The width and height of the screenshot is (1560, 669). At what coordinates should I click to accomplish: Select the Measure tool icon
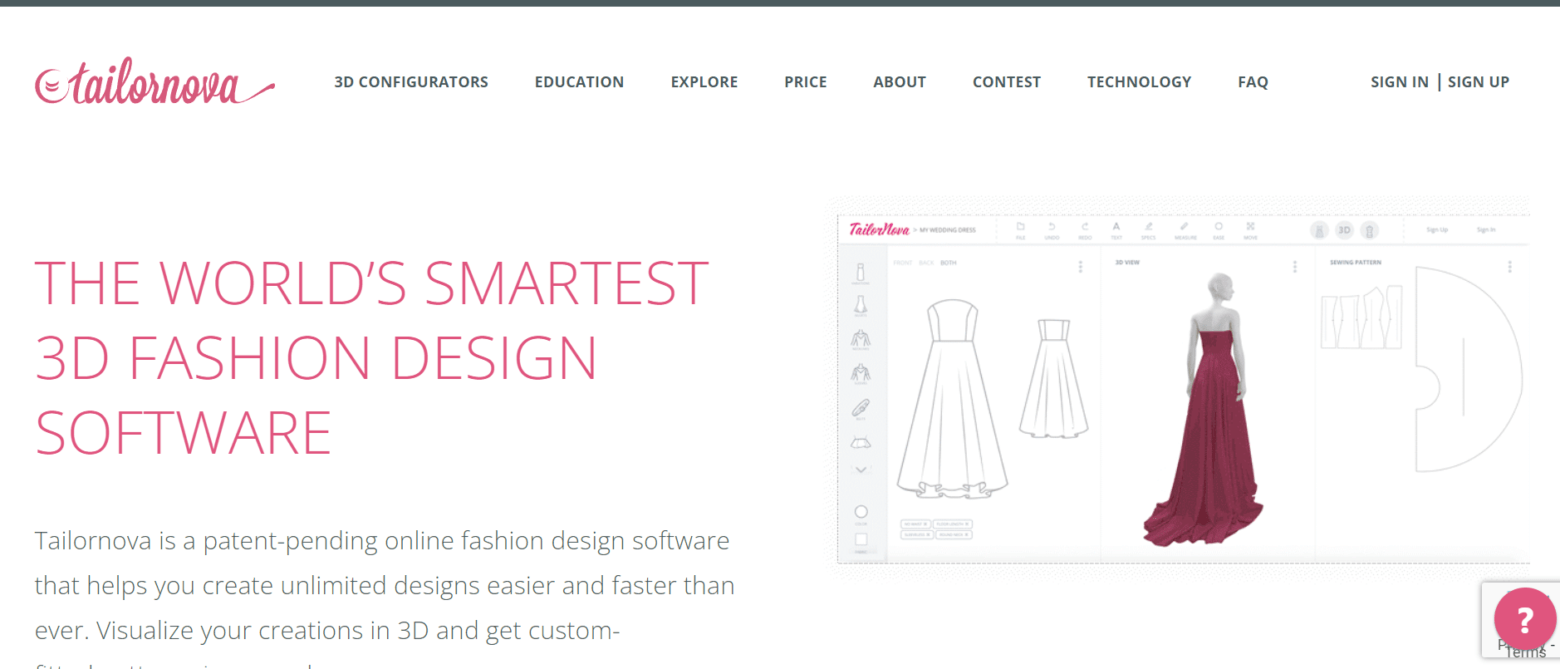coord(1184,227)
